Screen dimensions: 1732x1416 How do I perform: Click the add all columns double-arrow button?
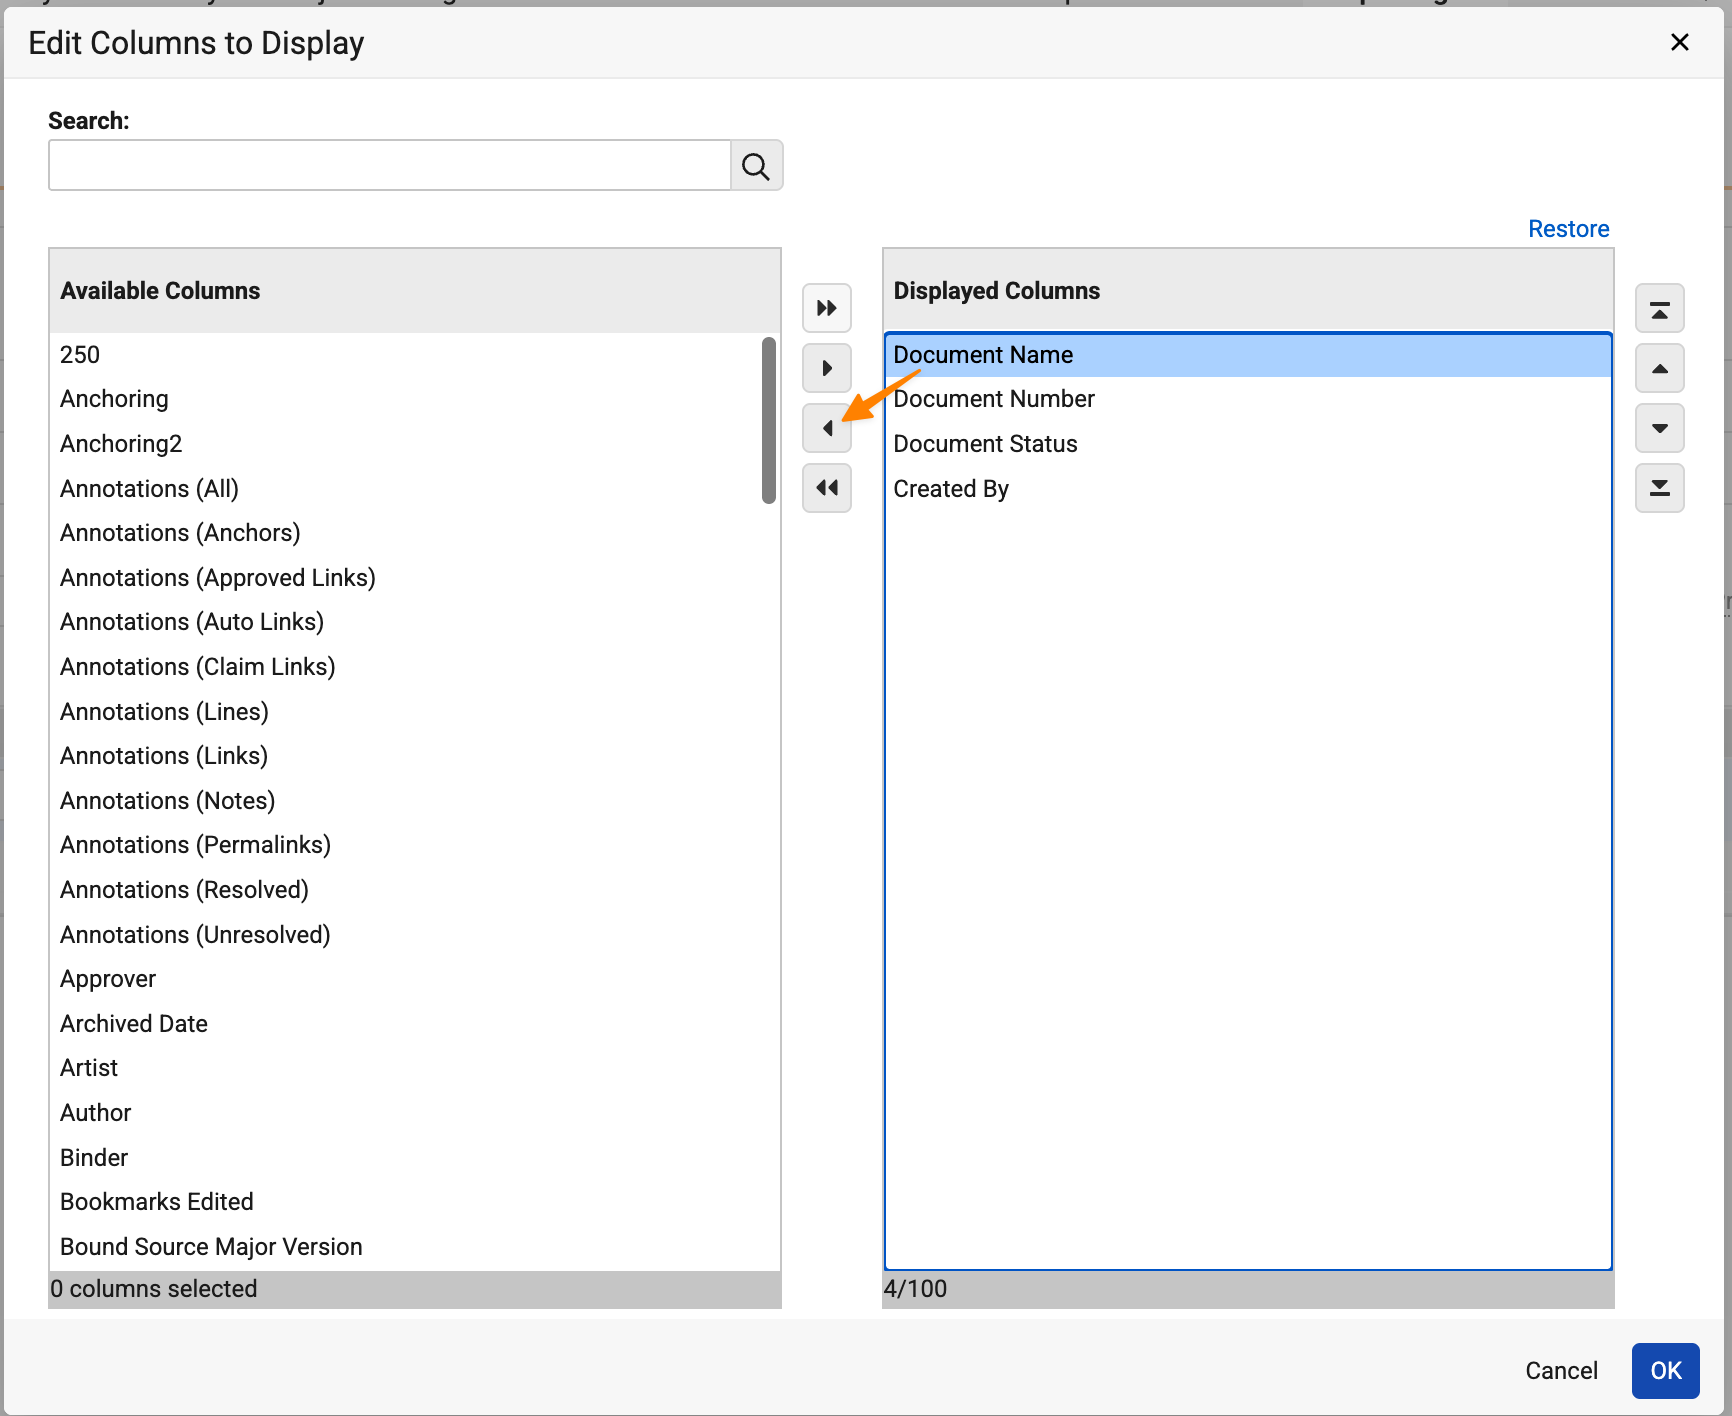[826, 308]
